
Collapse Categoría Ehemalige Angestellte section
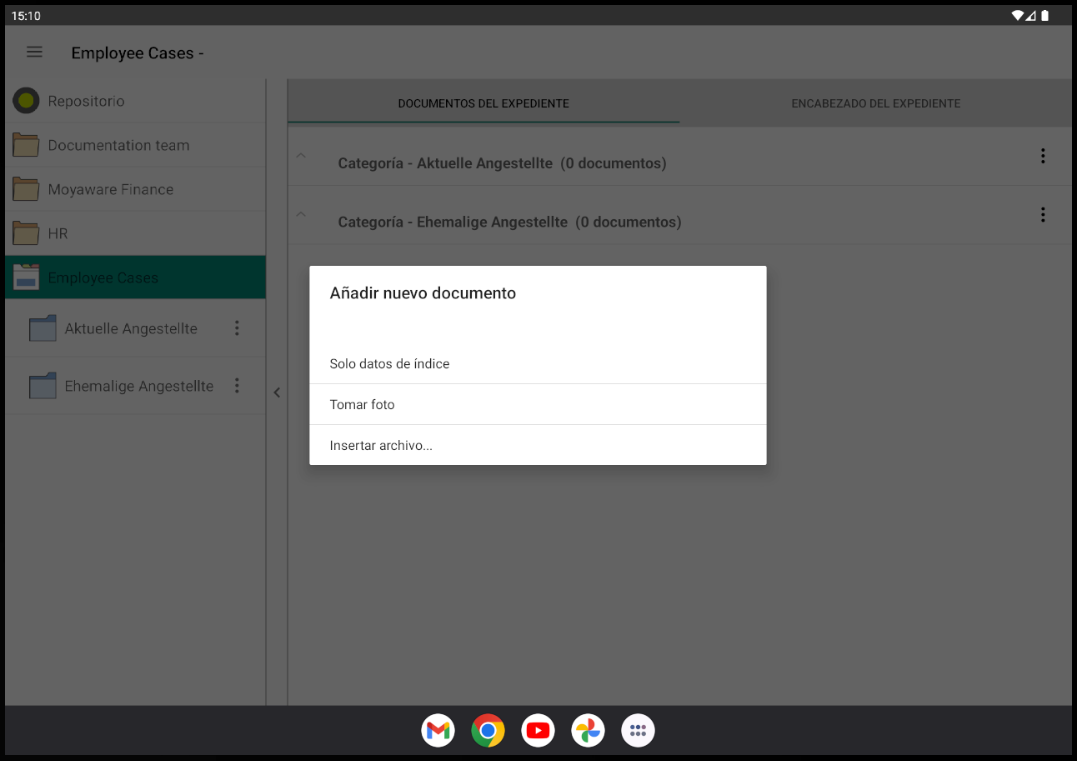(301, 215)
